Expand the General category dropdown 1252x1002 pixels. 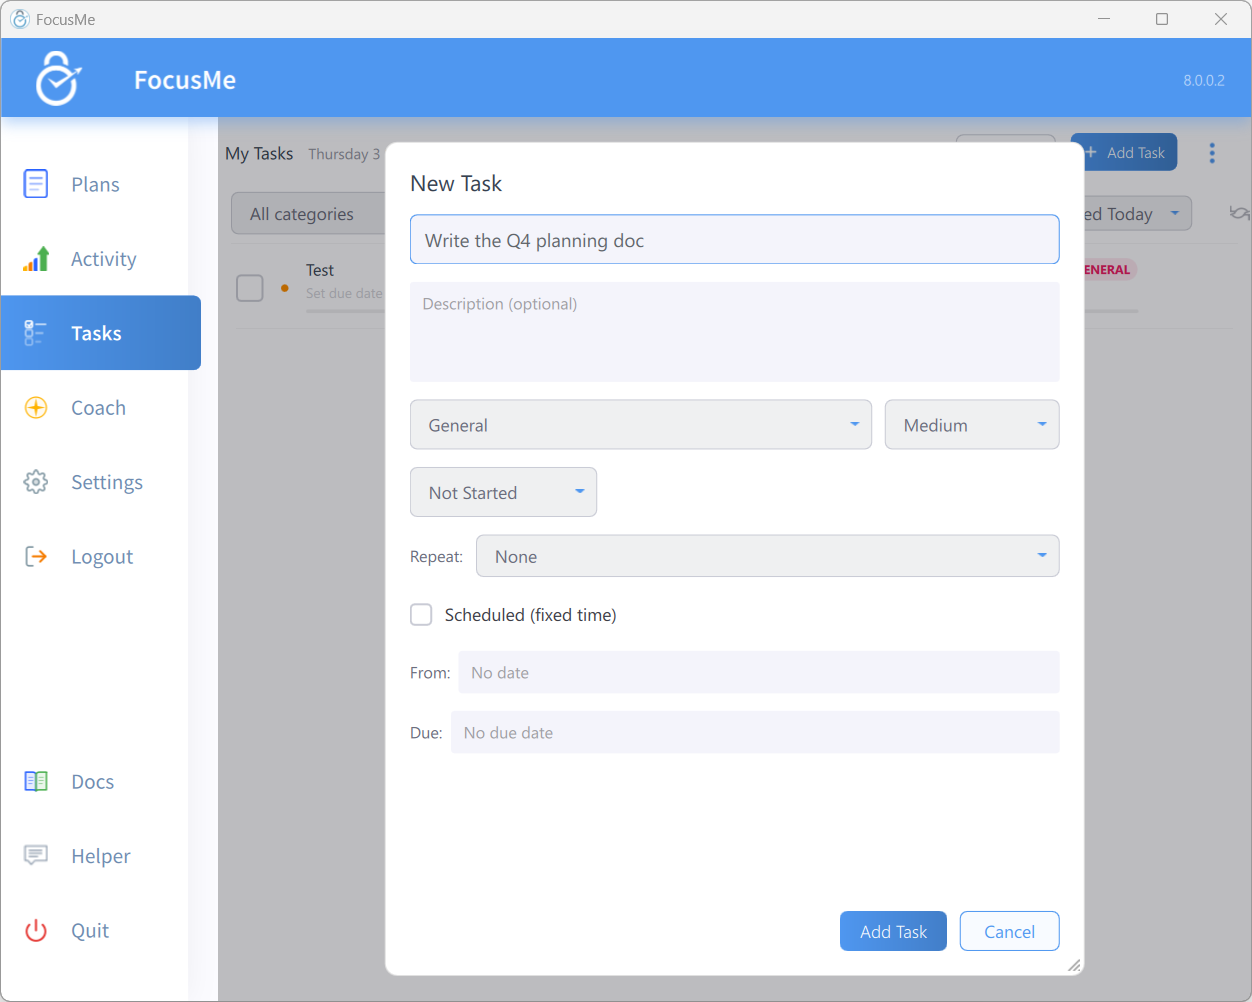click(x=641, y=425)
